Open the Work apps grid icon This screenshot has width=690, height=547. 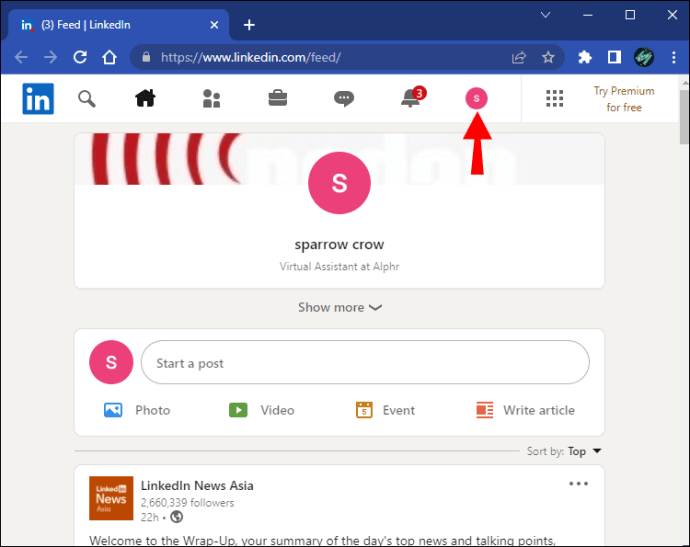coord(554,99)
